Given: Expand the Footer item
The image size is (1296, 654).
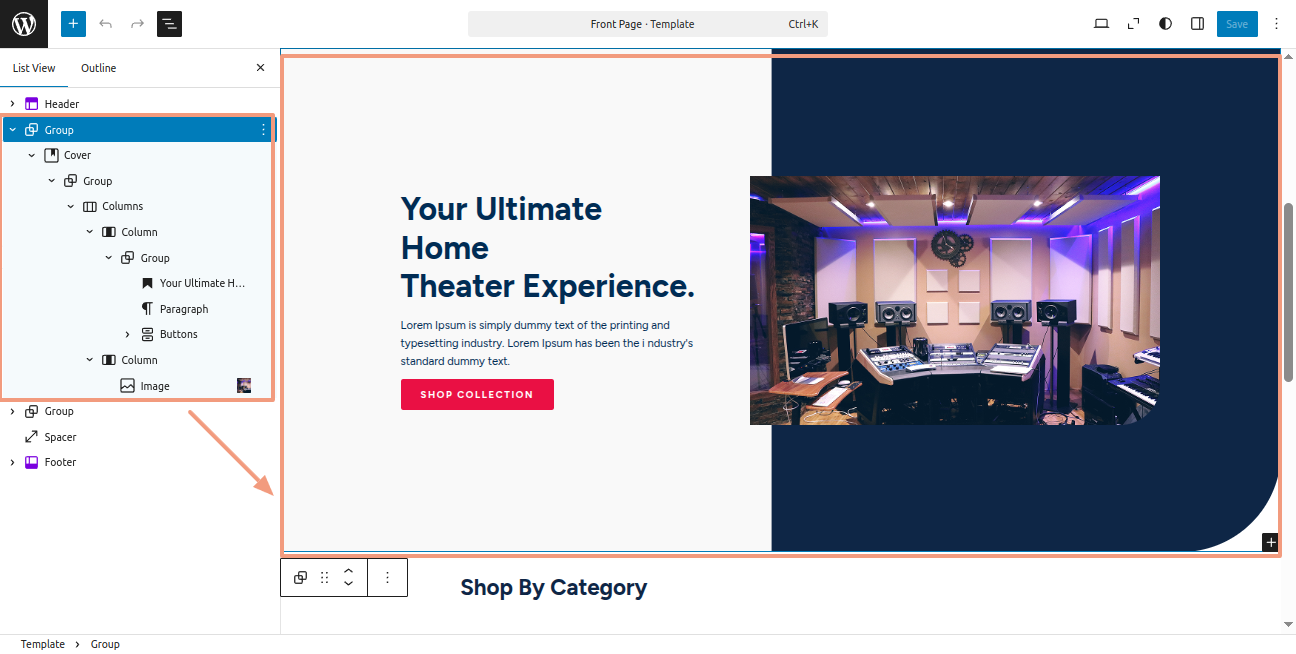Looking at the screenshot, I should point(12,462).
